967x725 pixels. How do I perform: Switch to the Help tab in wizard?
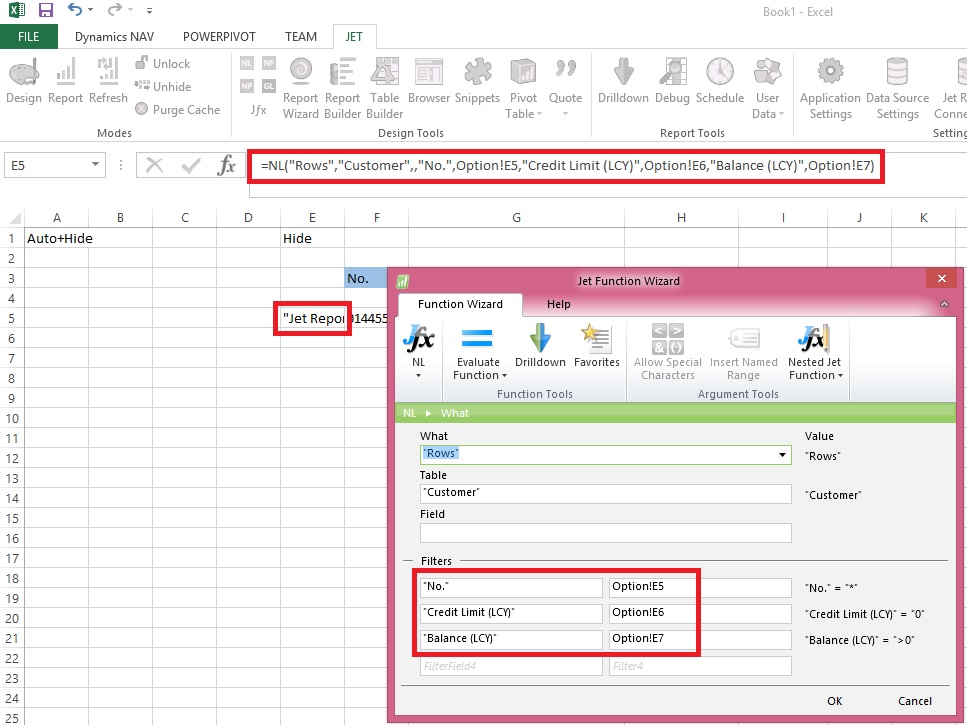point(558,304)
